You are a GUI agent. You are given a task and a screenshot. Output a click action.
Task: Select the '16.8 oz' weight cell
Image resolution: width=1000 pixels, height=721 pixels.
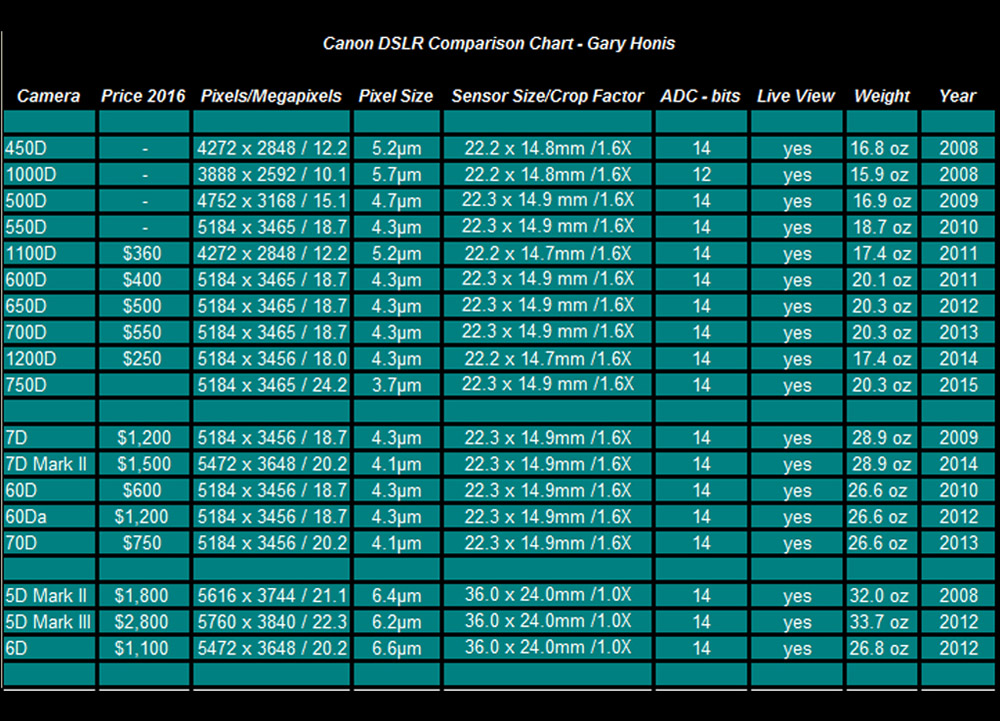(882, 148)
